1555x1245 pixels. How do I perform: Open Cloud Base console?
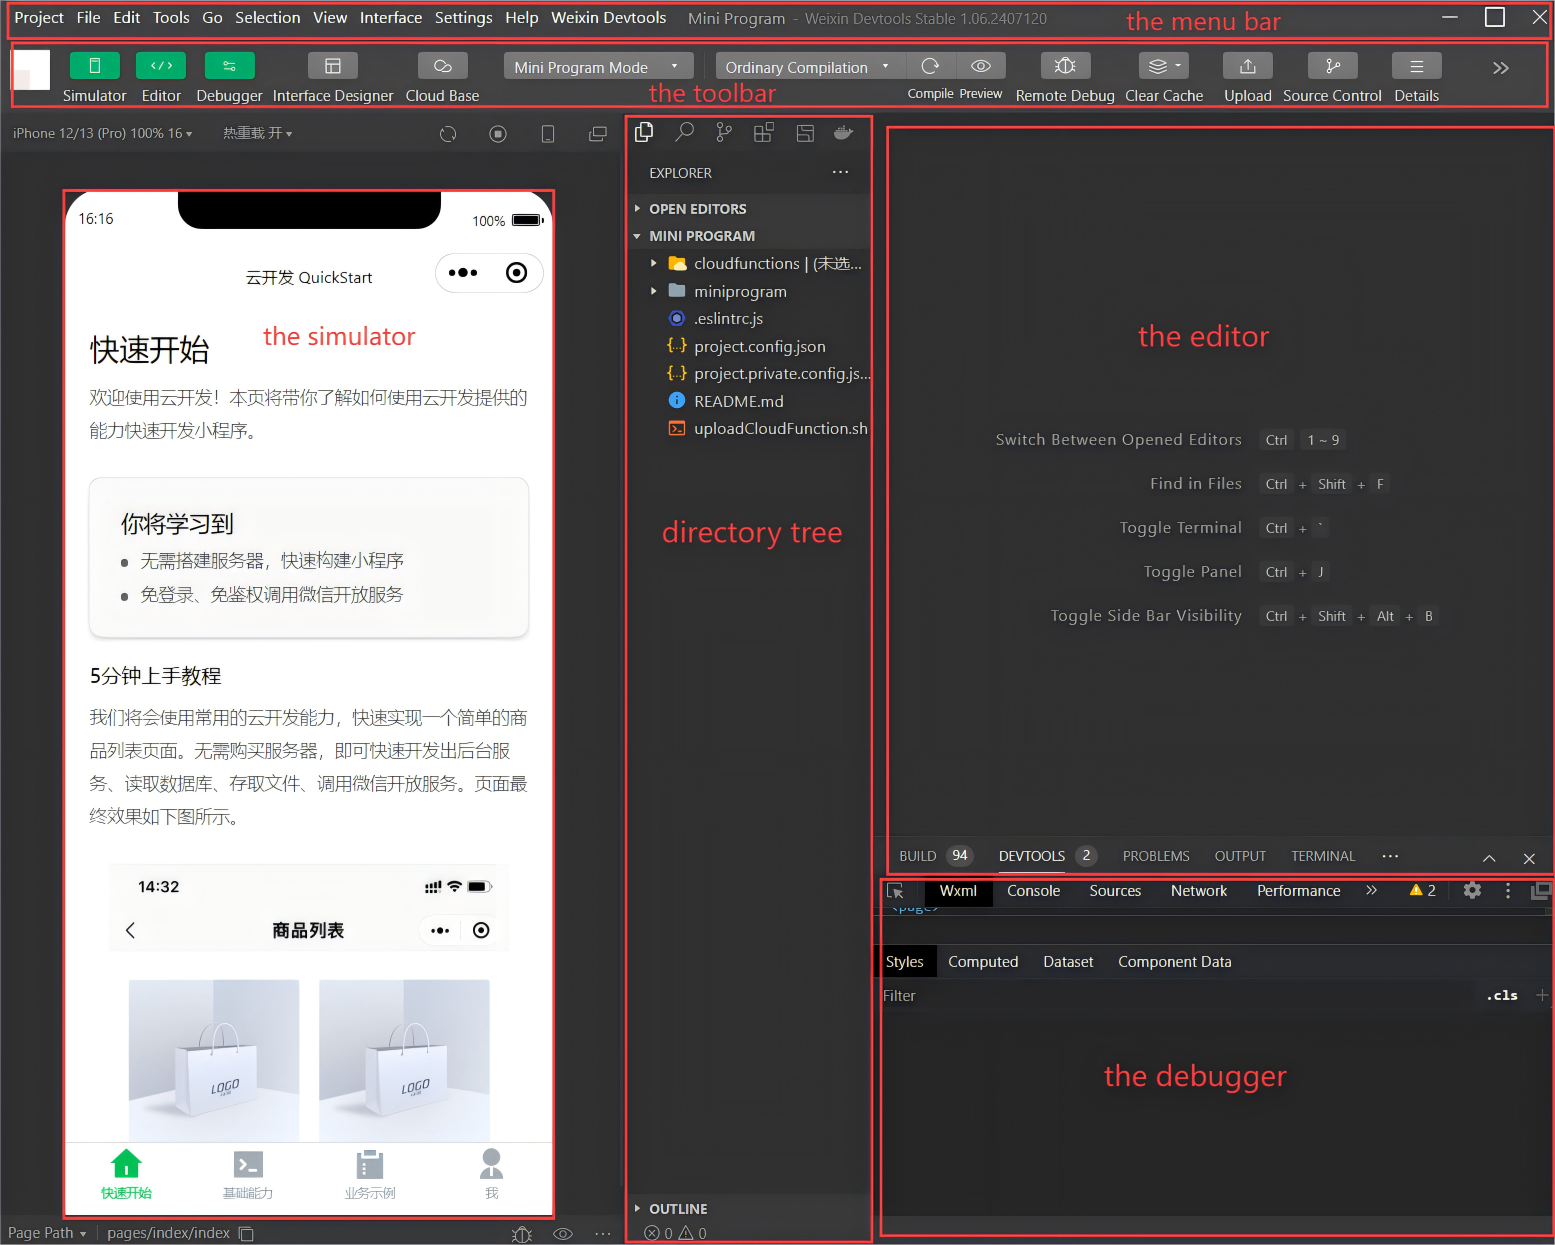coord(442,66)
